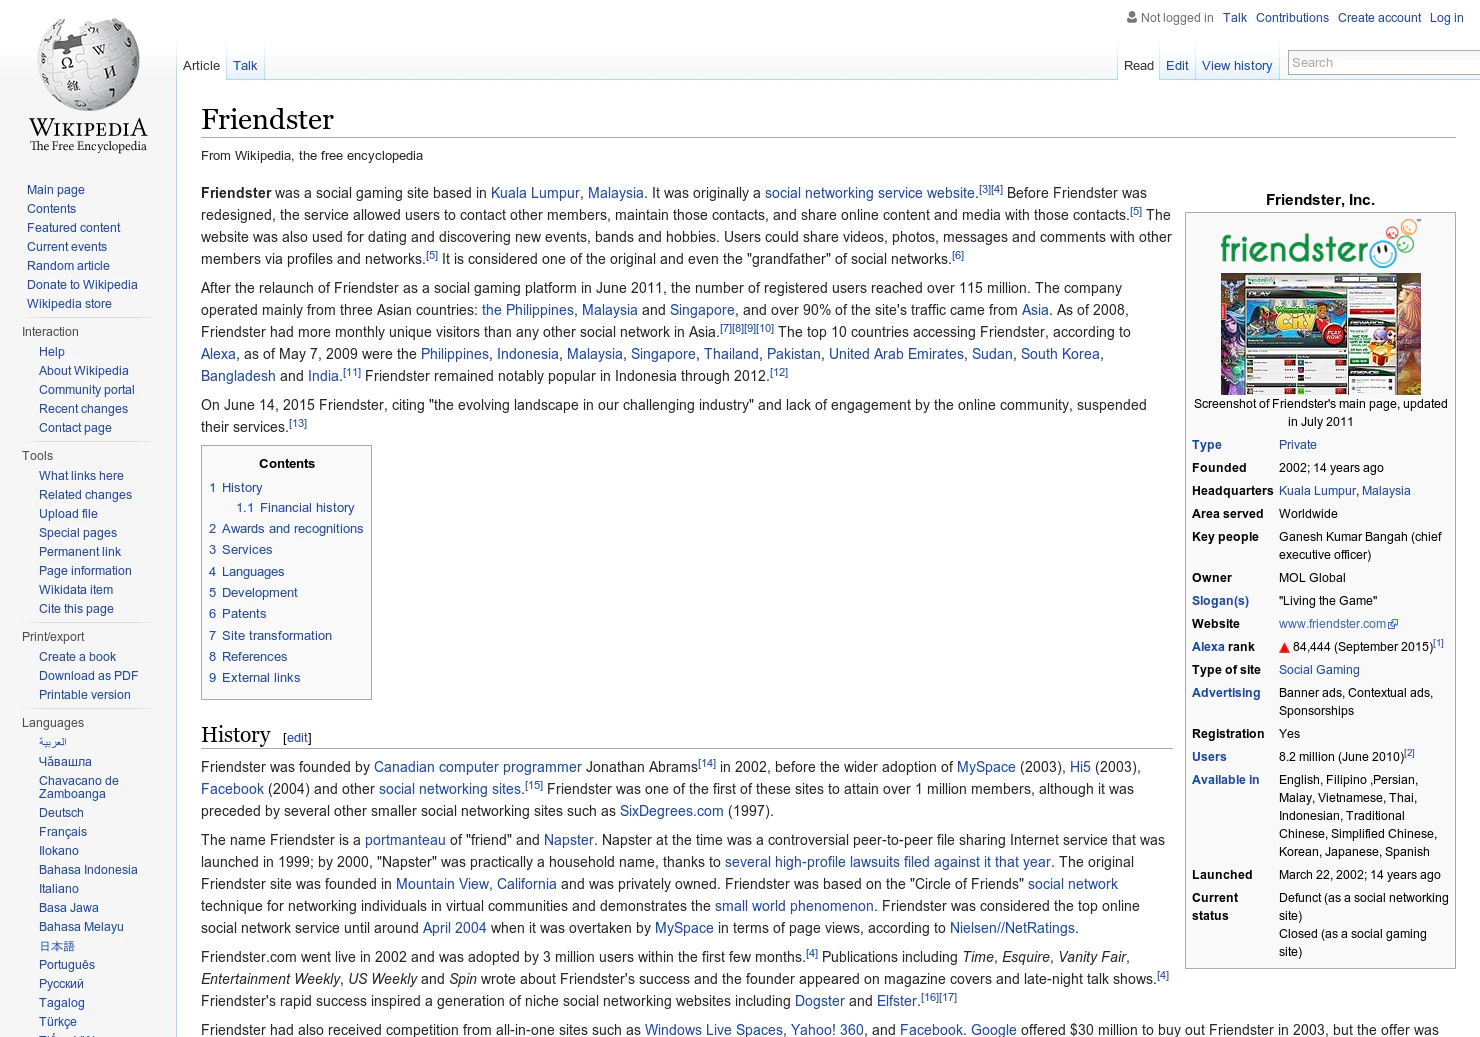Open Mountain View, California link
The height and width of the screenshot is (1037, 1480).
click(x=476, y=884)
